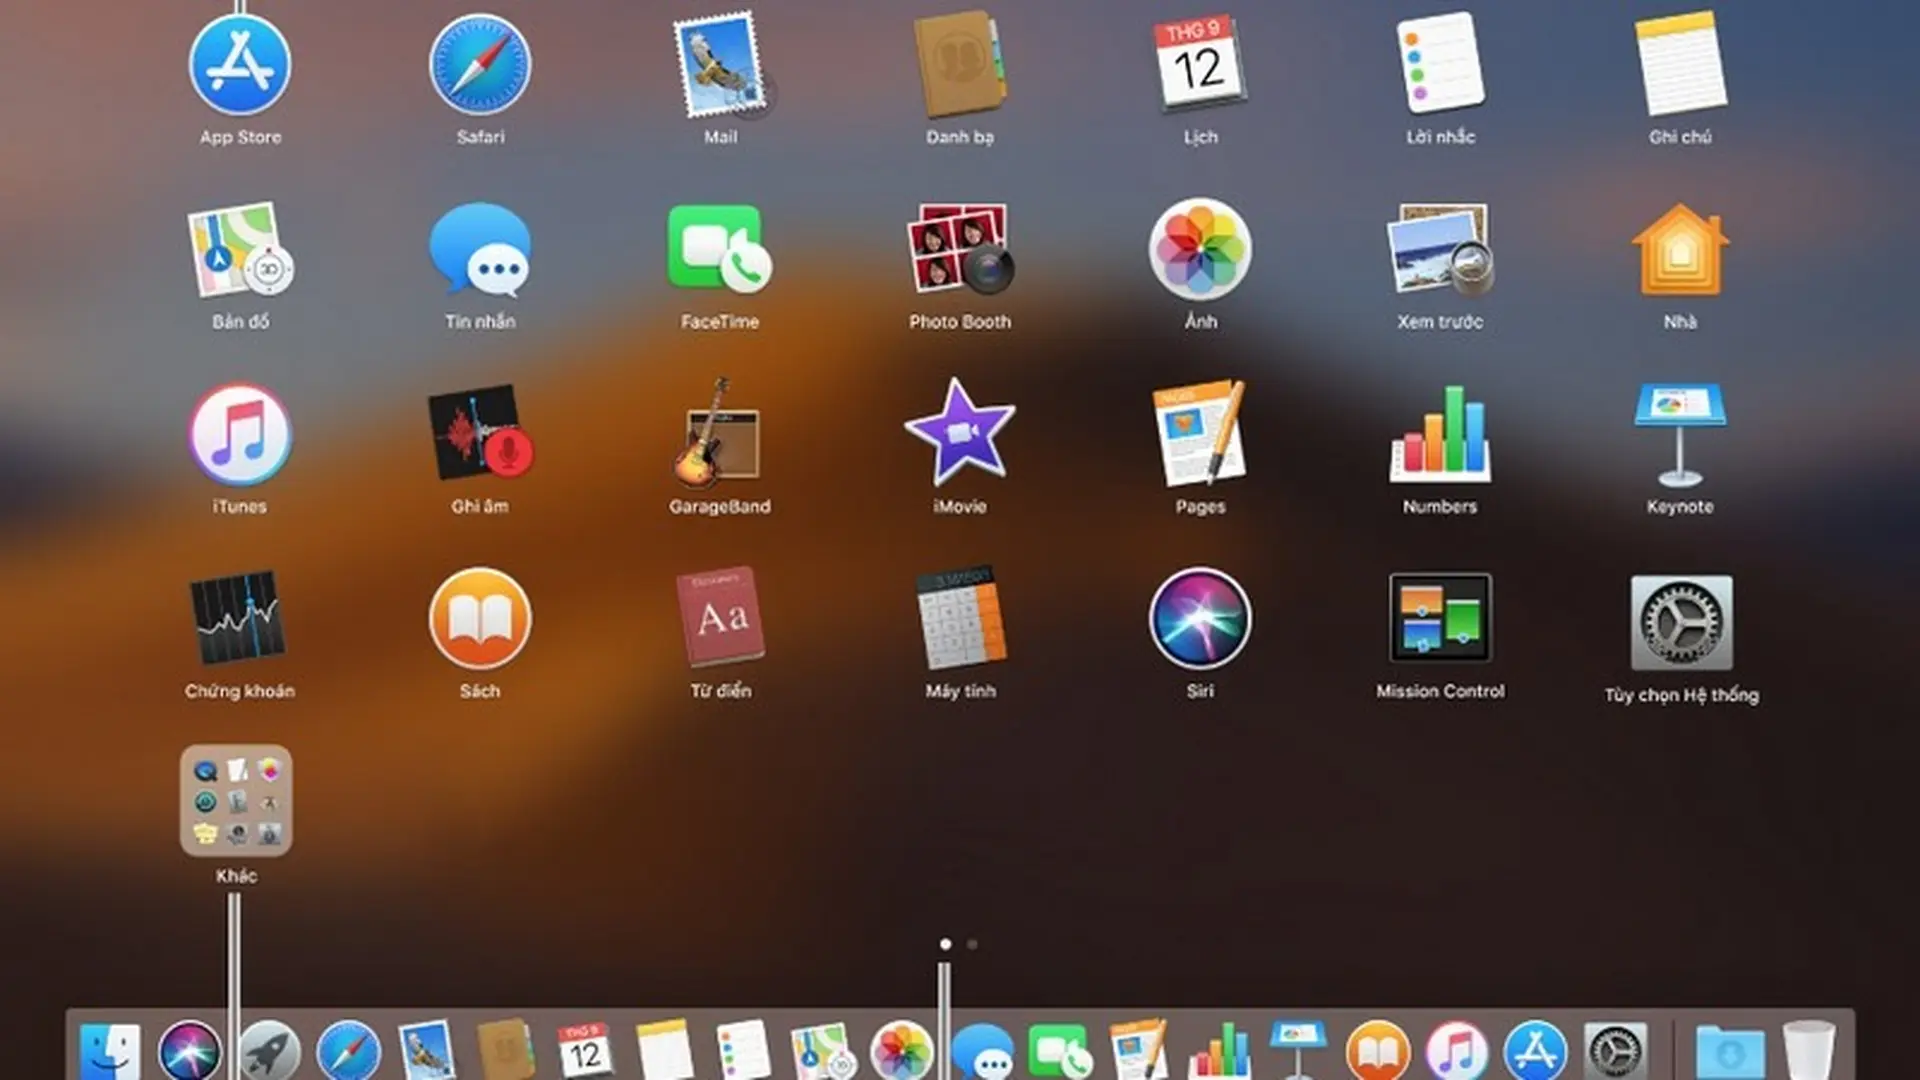1920x1080 pixels.
Task: Click Photos icon in the Dock
Action: click(x=902, y=1052)
